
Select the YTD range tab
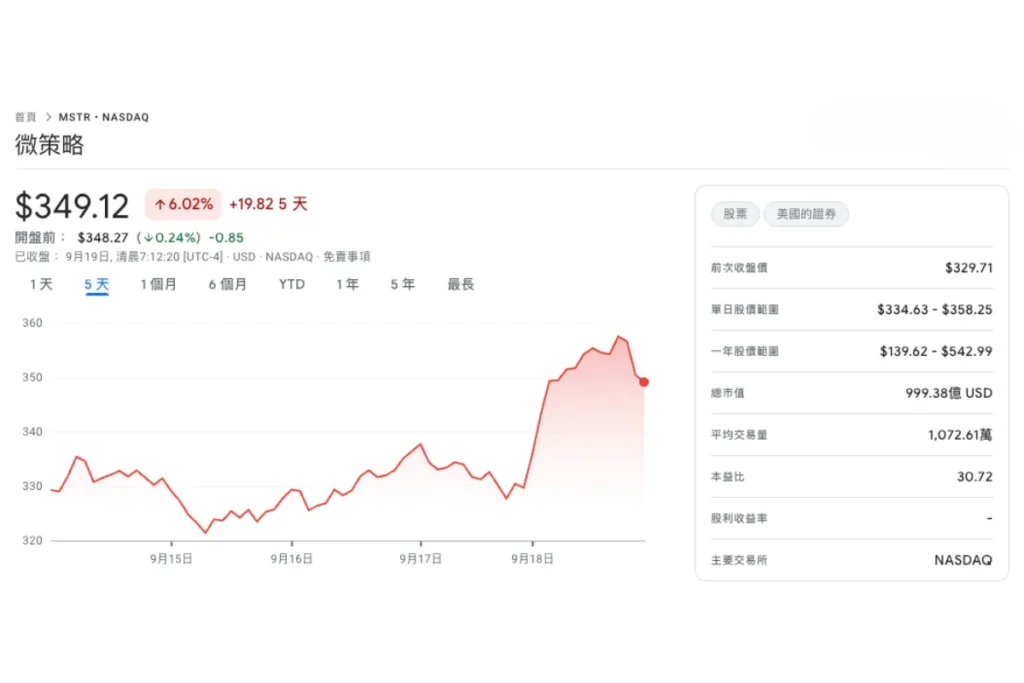[291, 285]
